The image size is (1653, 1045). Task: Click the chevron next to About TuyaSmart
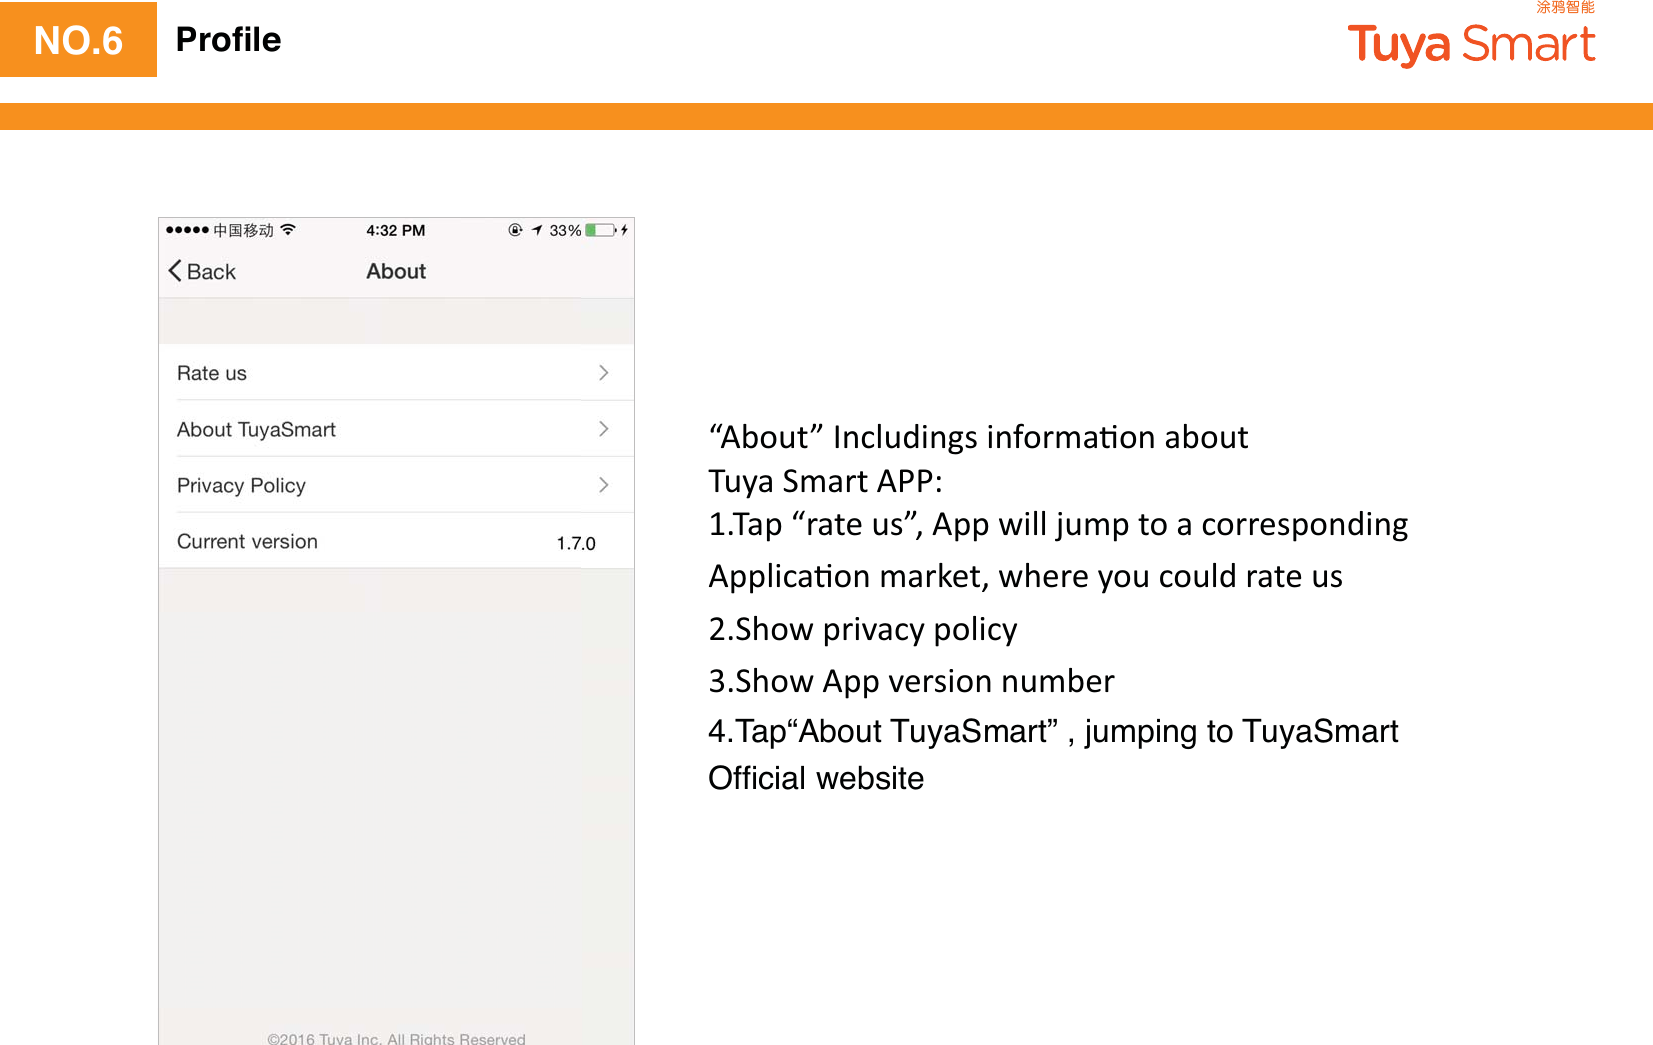(x=603, y=429)
